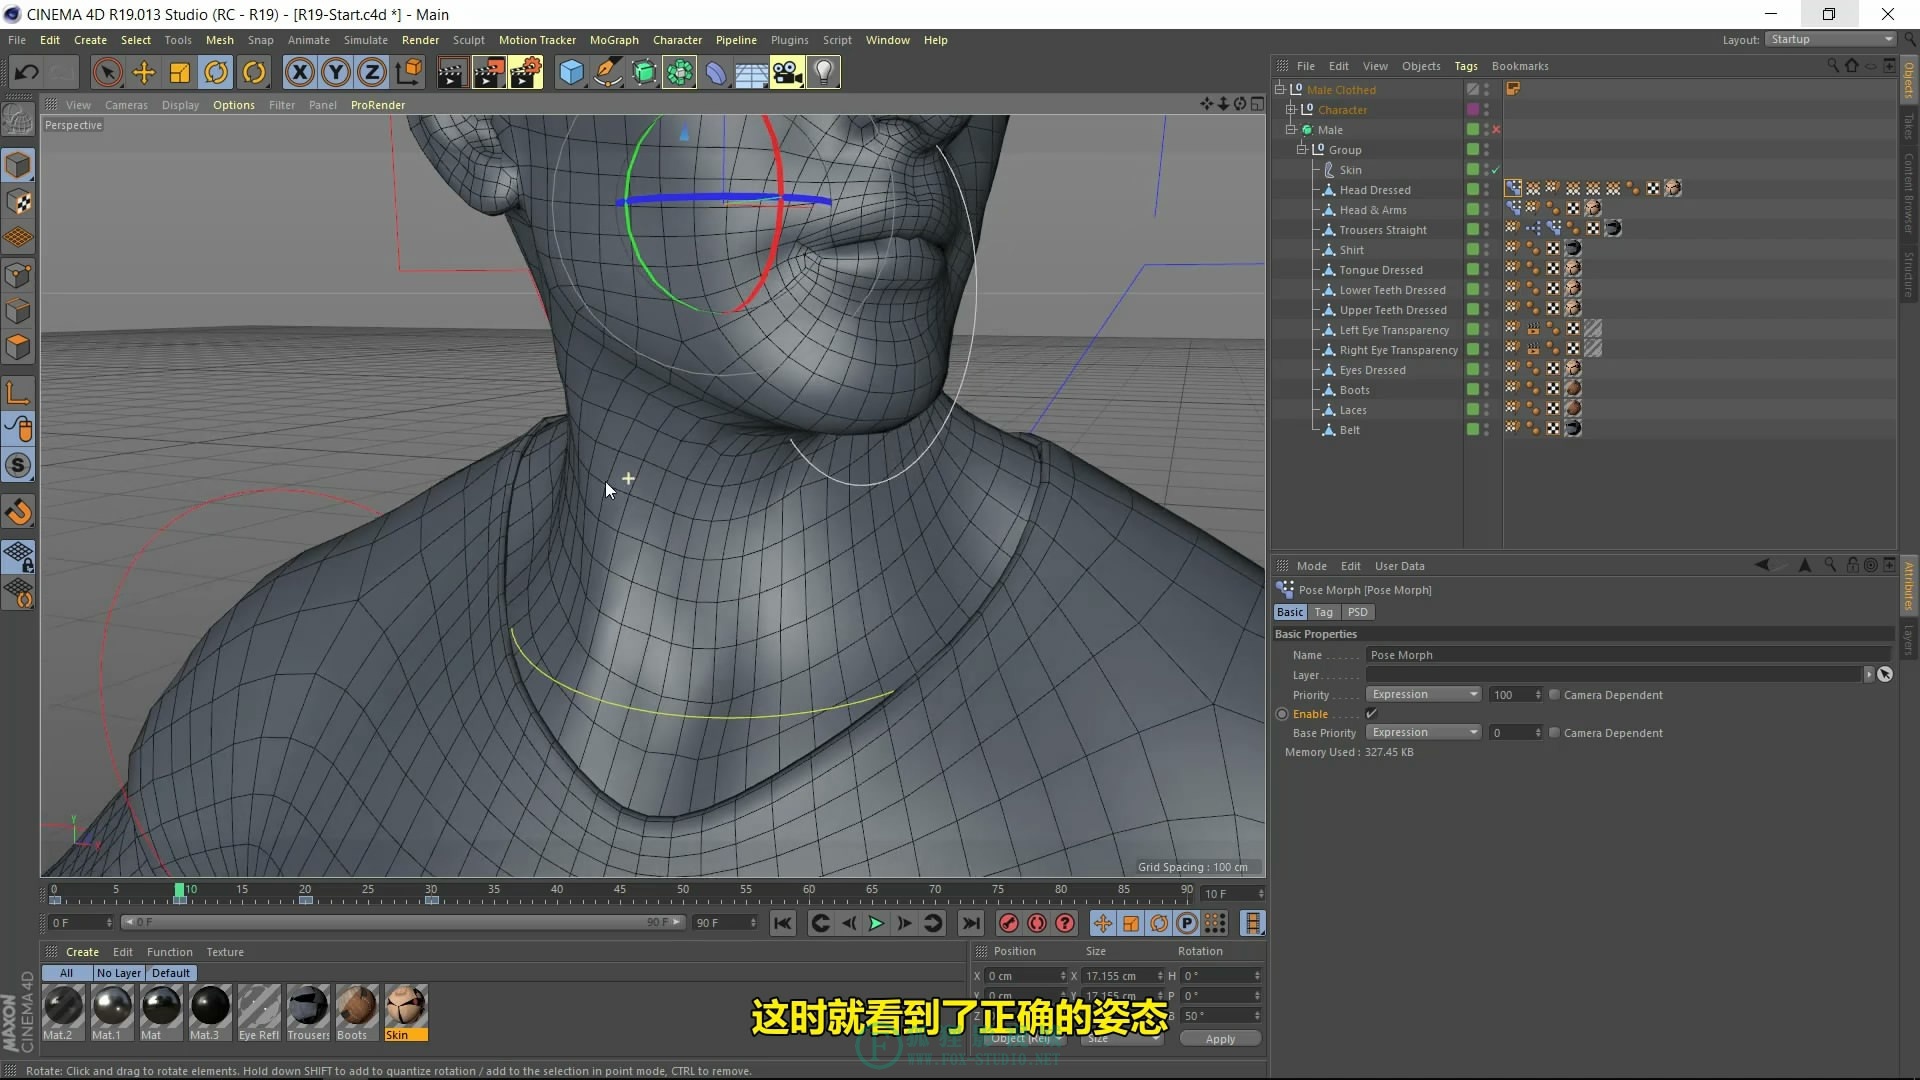Screen dimensions: 1920x1080
Task: Jump to end of animation
Action: [970, 923]
